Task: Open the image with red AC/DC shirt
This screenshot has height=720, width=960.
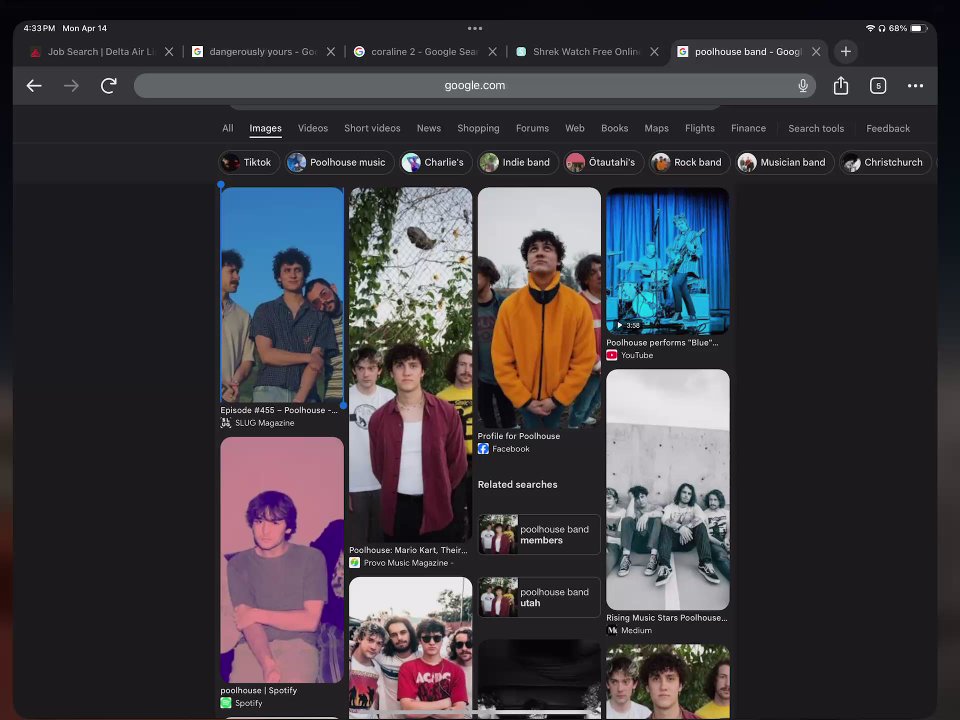Action: (x=410, y=648)
